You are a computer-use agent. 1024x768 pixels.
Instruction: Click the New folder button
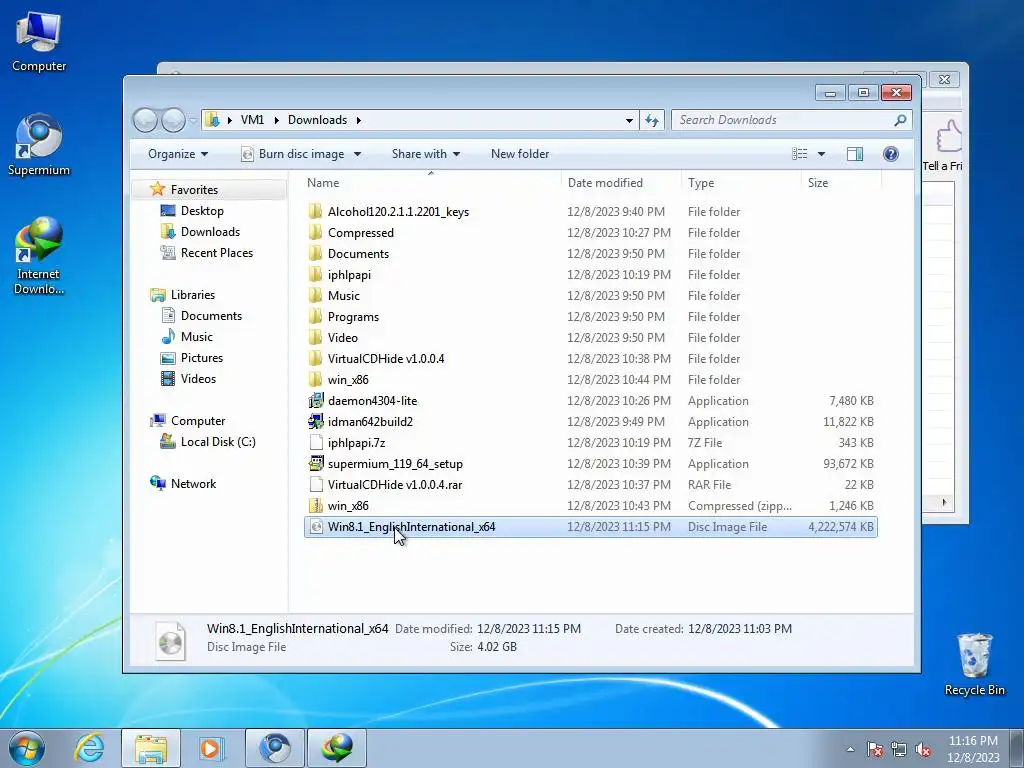click(520, 154)
